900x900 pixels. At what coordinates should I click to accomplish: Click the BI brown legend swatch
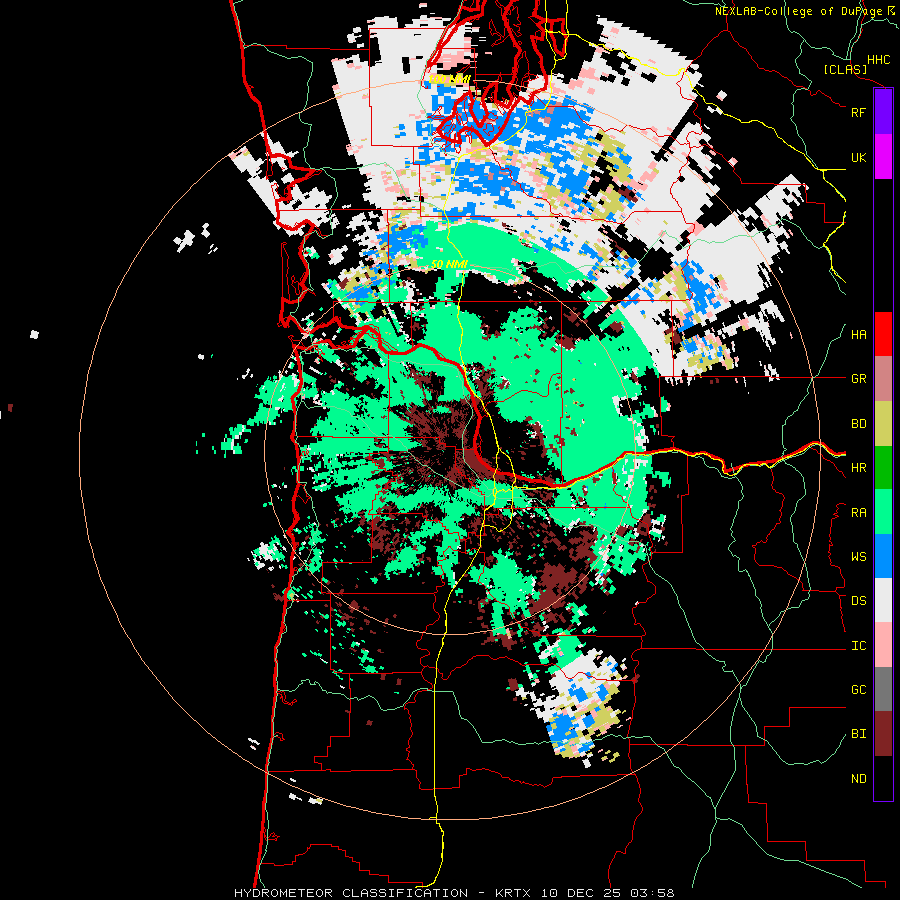pyautogui.click(x=883, y=734)
